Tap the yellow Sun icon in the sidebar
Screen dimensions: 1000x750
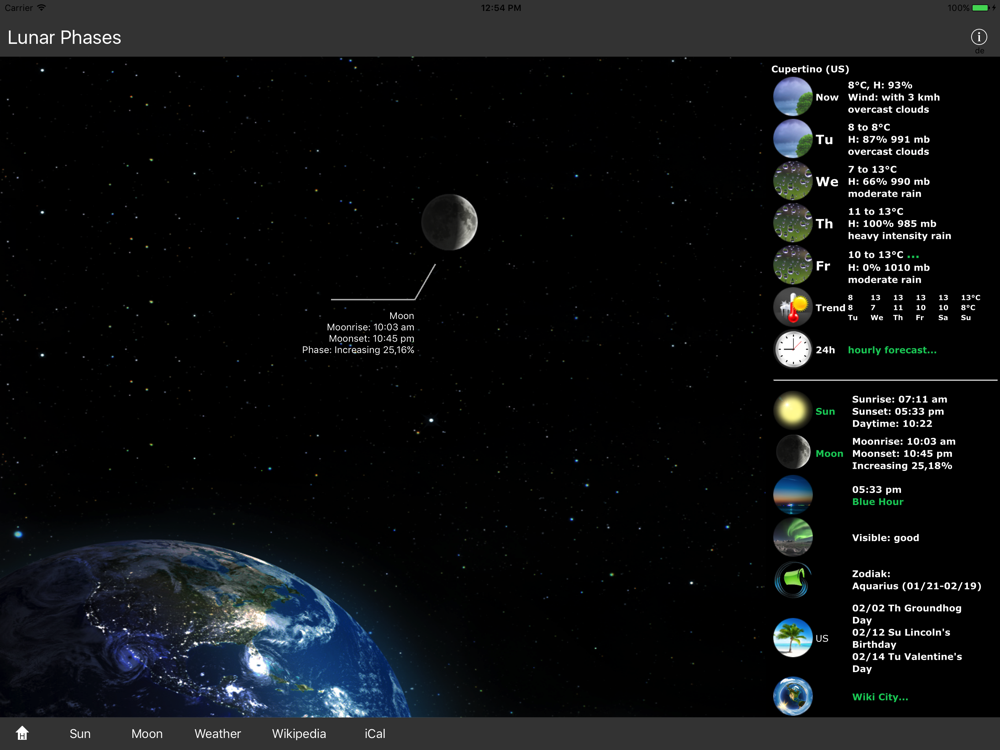(x=793, y=411)
